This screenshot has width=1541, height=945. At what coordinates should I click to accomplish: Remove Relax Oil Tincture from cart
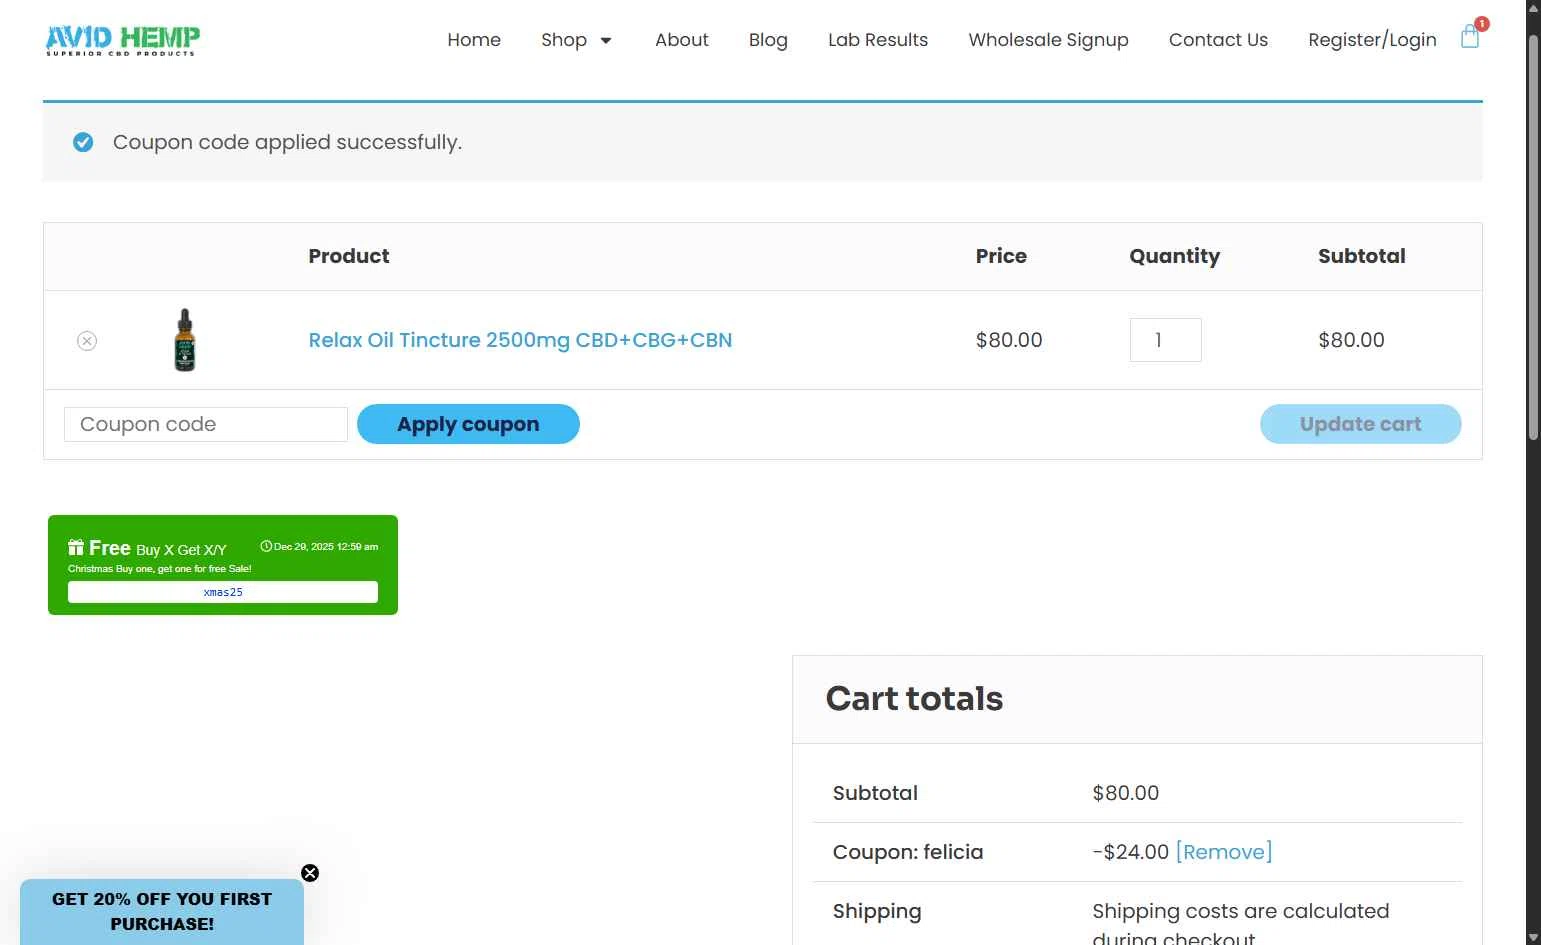[87, 341]
